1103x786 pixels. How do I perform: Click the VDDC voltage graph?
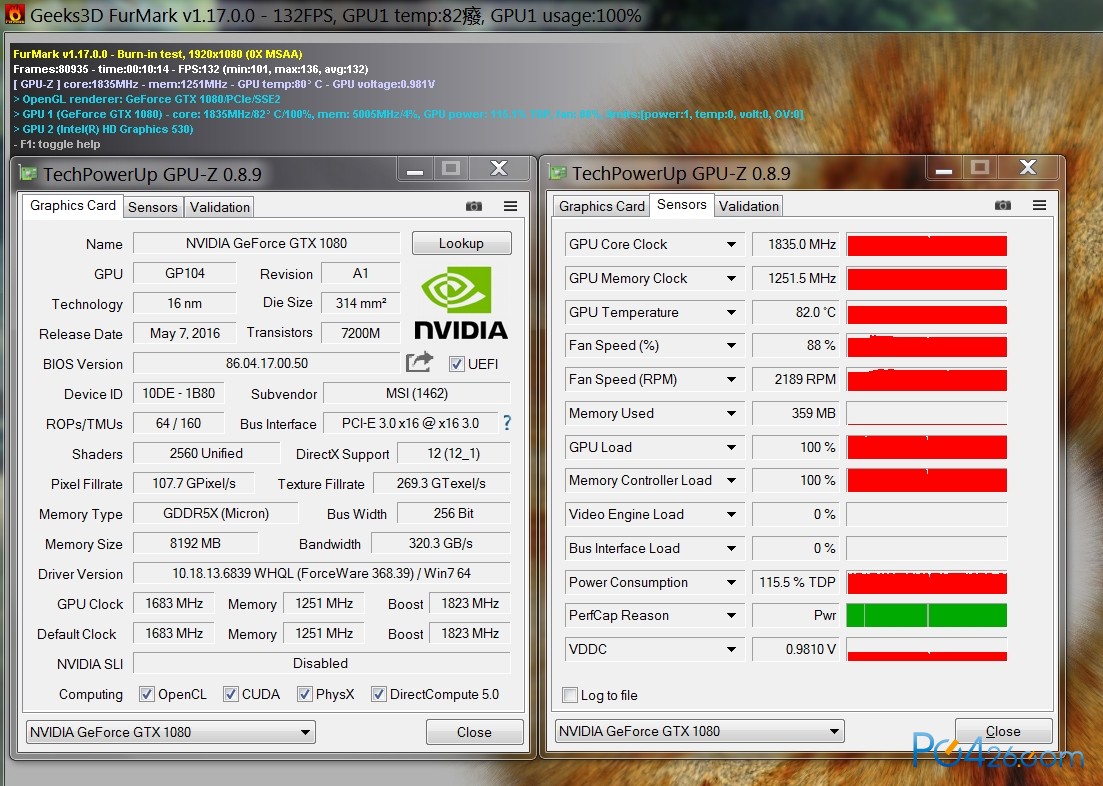[926, 649]
